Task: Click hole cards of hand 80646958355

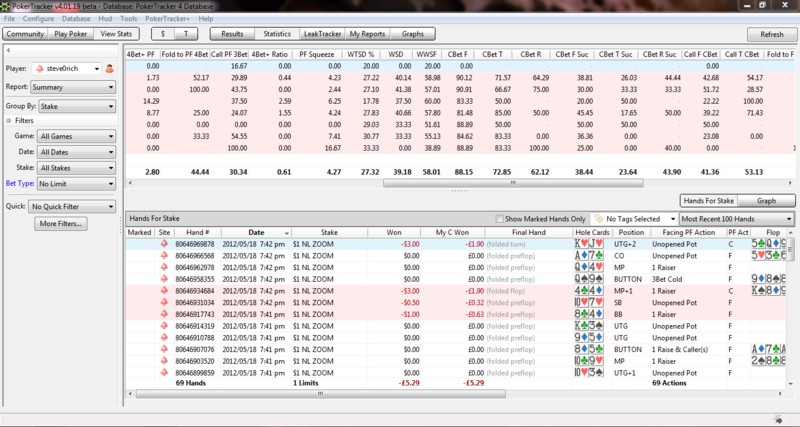Action: 589,279
